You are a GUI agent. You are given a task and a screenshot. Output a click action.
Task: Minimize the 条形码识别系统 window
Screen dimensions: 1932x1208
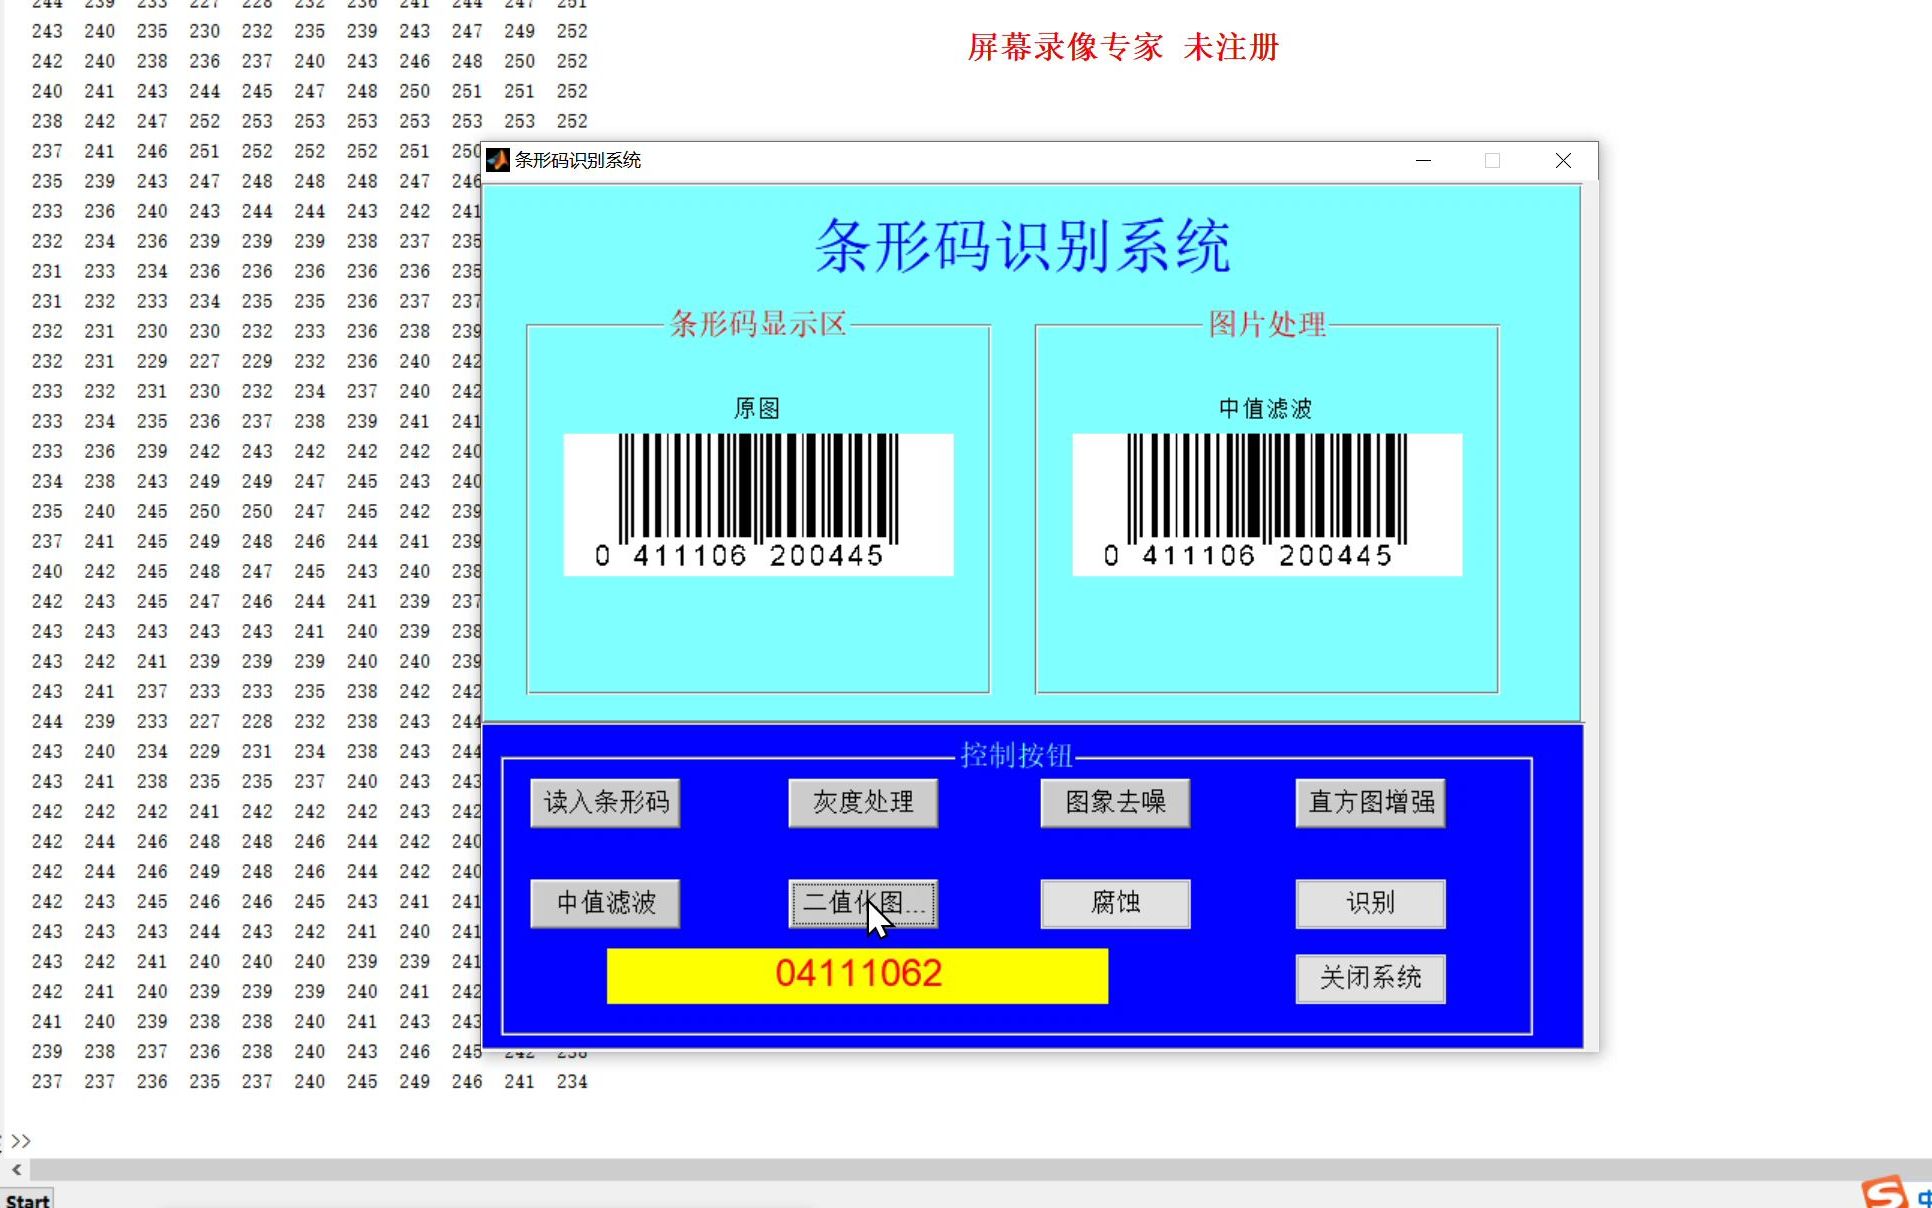click(x=1423, y=160)
